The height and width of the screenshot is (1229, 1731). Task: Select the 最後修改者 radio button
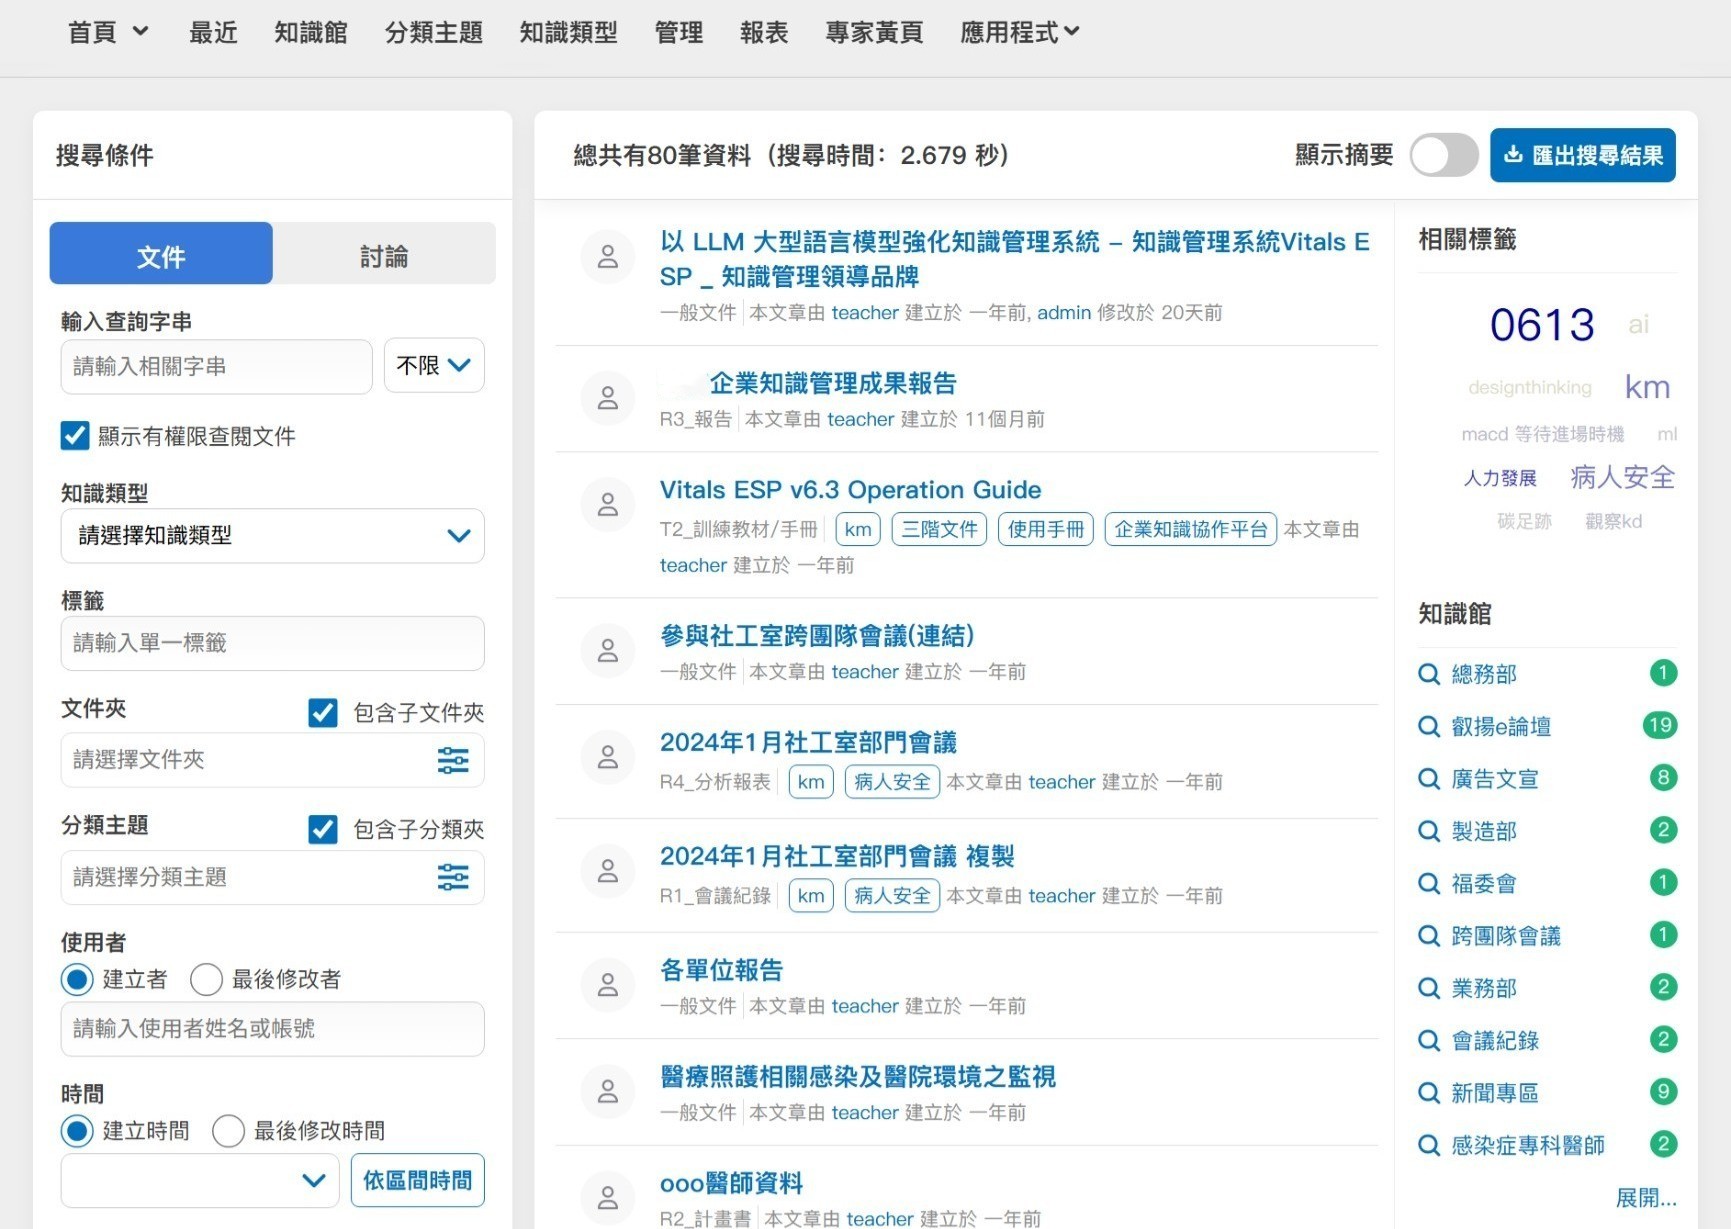pyautogui.click(x=206, y=979)
